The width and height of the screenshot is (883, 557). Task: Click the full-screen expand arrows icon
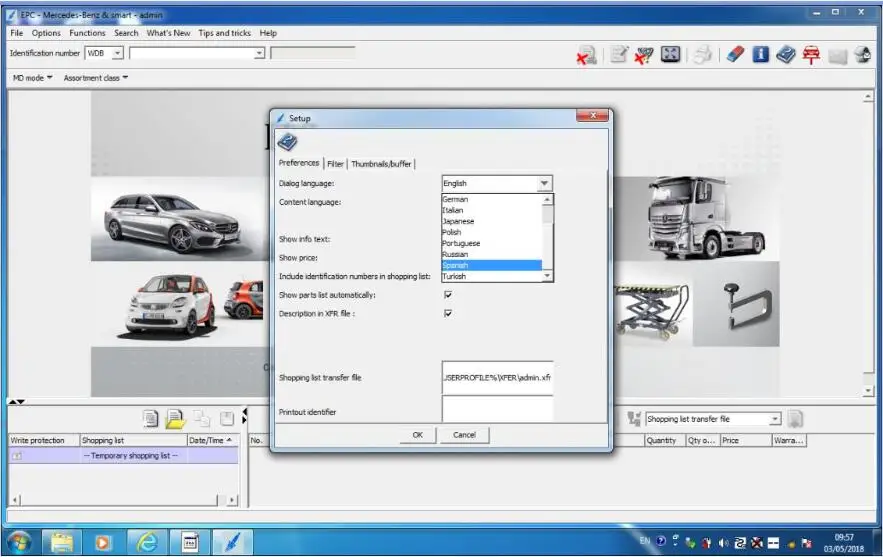[671, 55]
